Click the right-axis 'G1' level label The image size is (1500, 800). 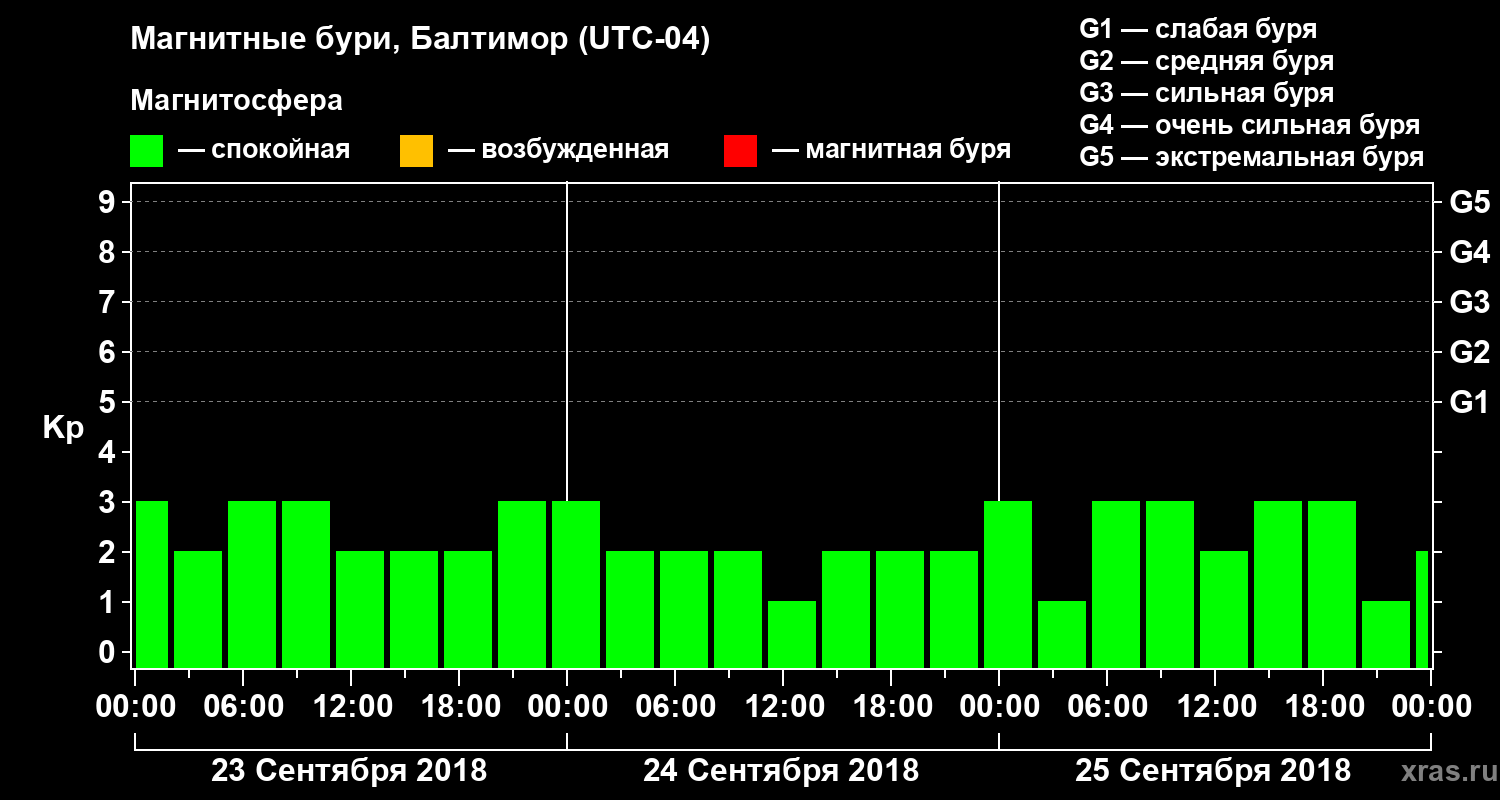(1469, 402)
